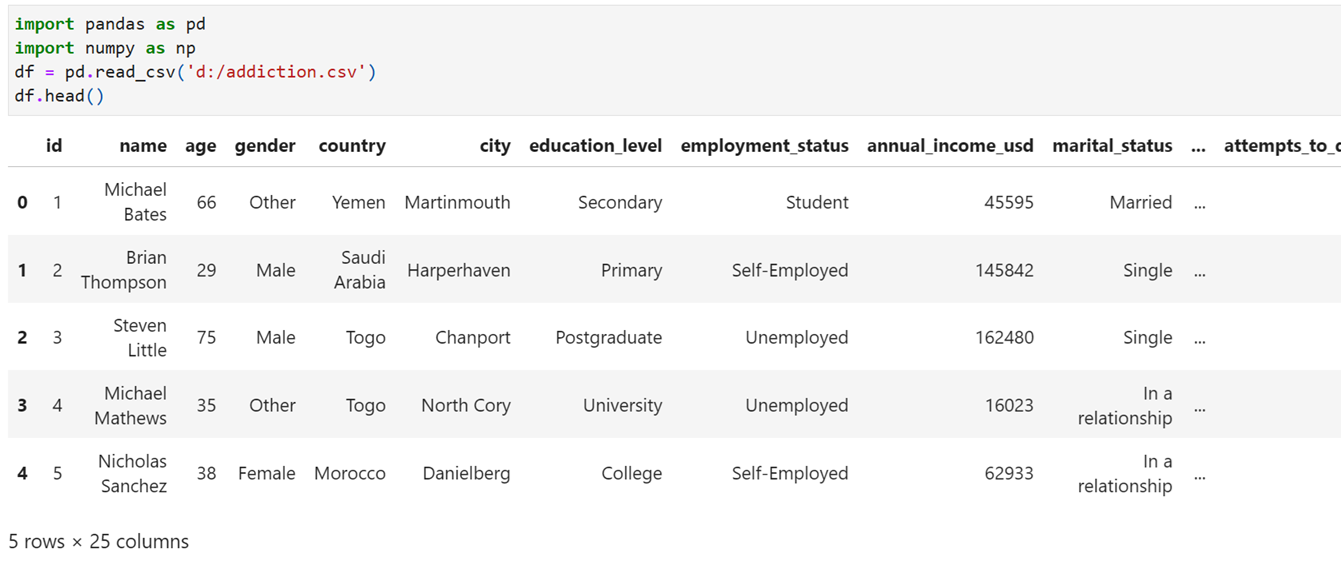Select the 'name' column header
The height and width of the screenshot is (561, 1341).
click(x=143, y=146)
